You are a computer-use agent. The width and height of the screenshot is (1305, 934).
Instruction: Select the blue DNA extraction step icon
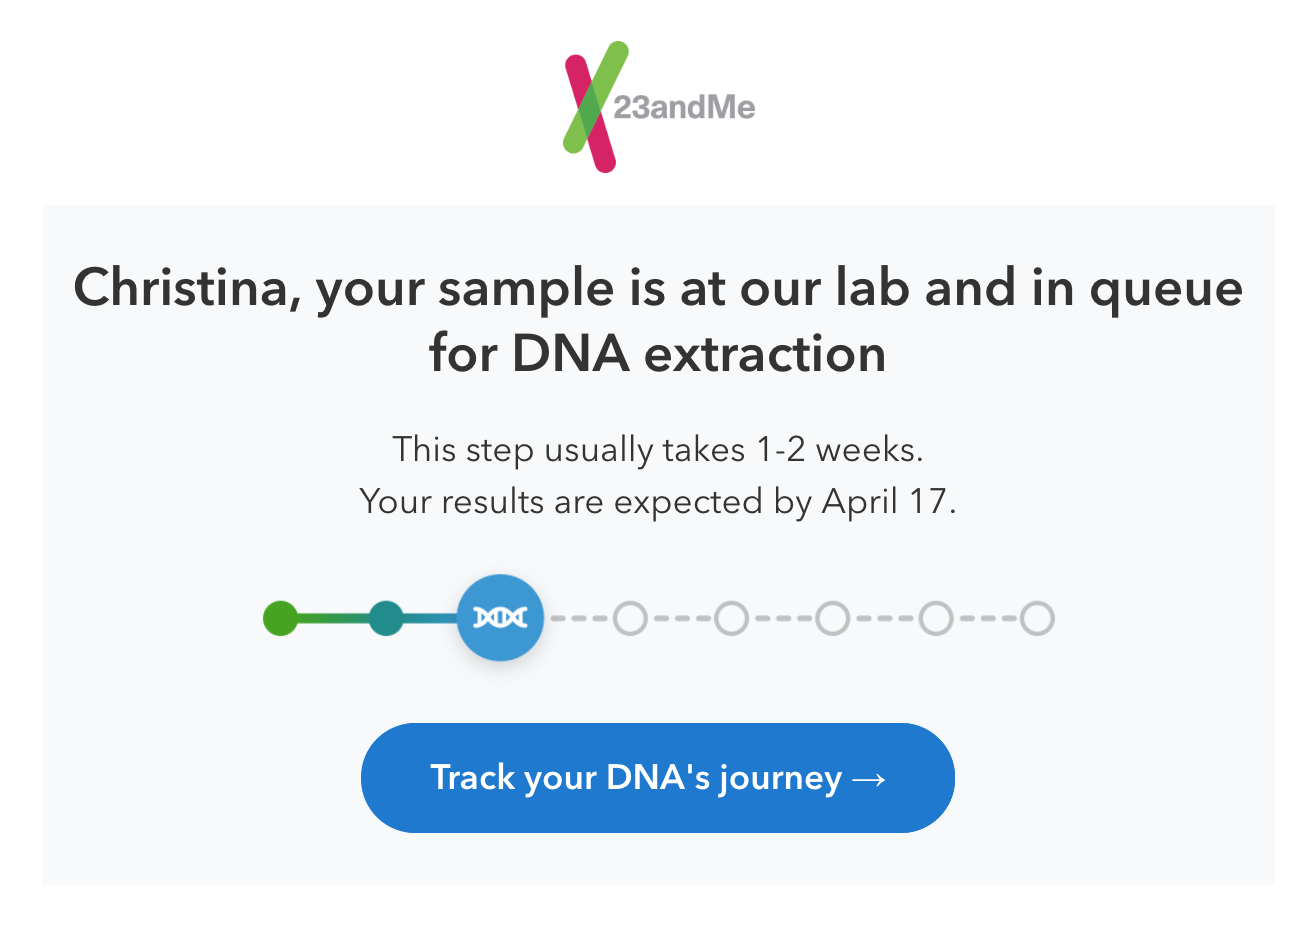[500, 617]
